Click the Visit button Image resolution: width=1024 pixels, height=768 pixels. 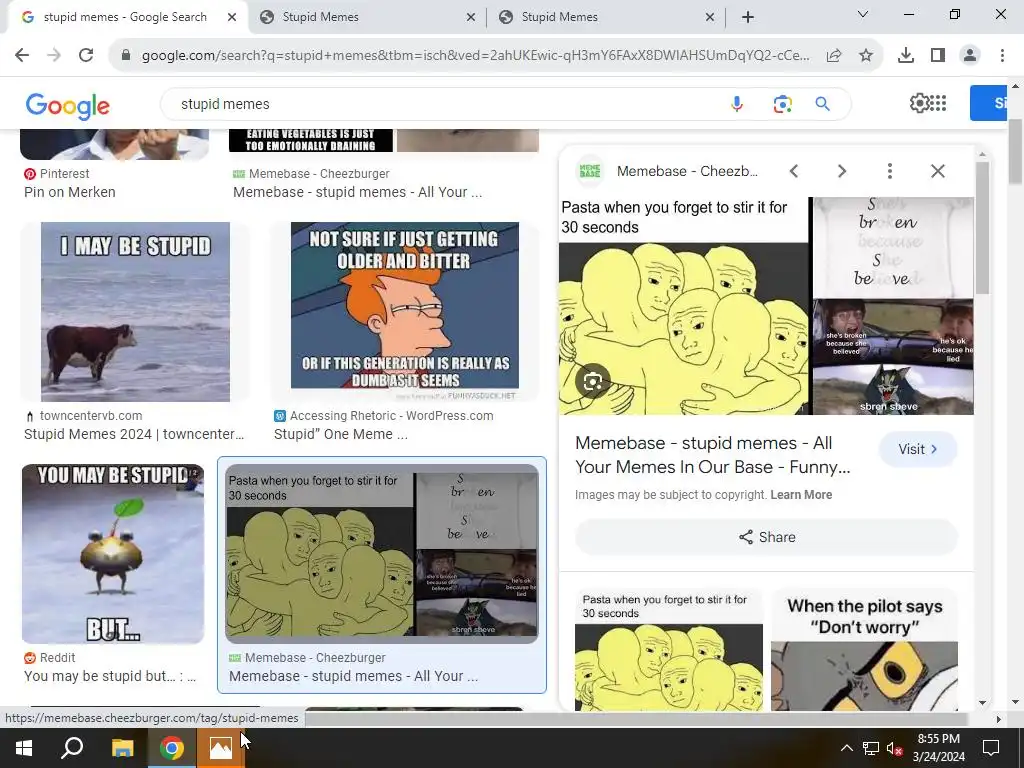coord(918,449)
